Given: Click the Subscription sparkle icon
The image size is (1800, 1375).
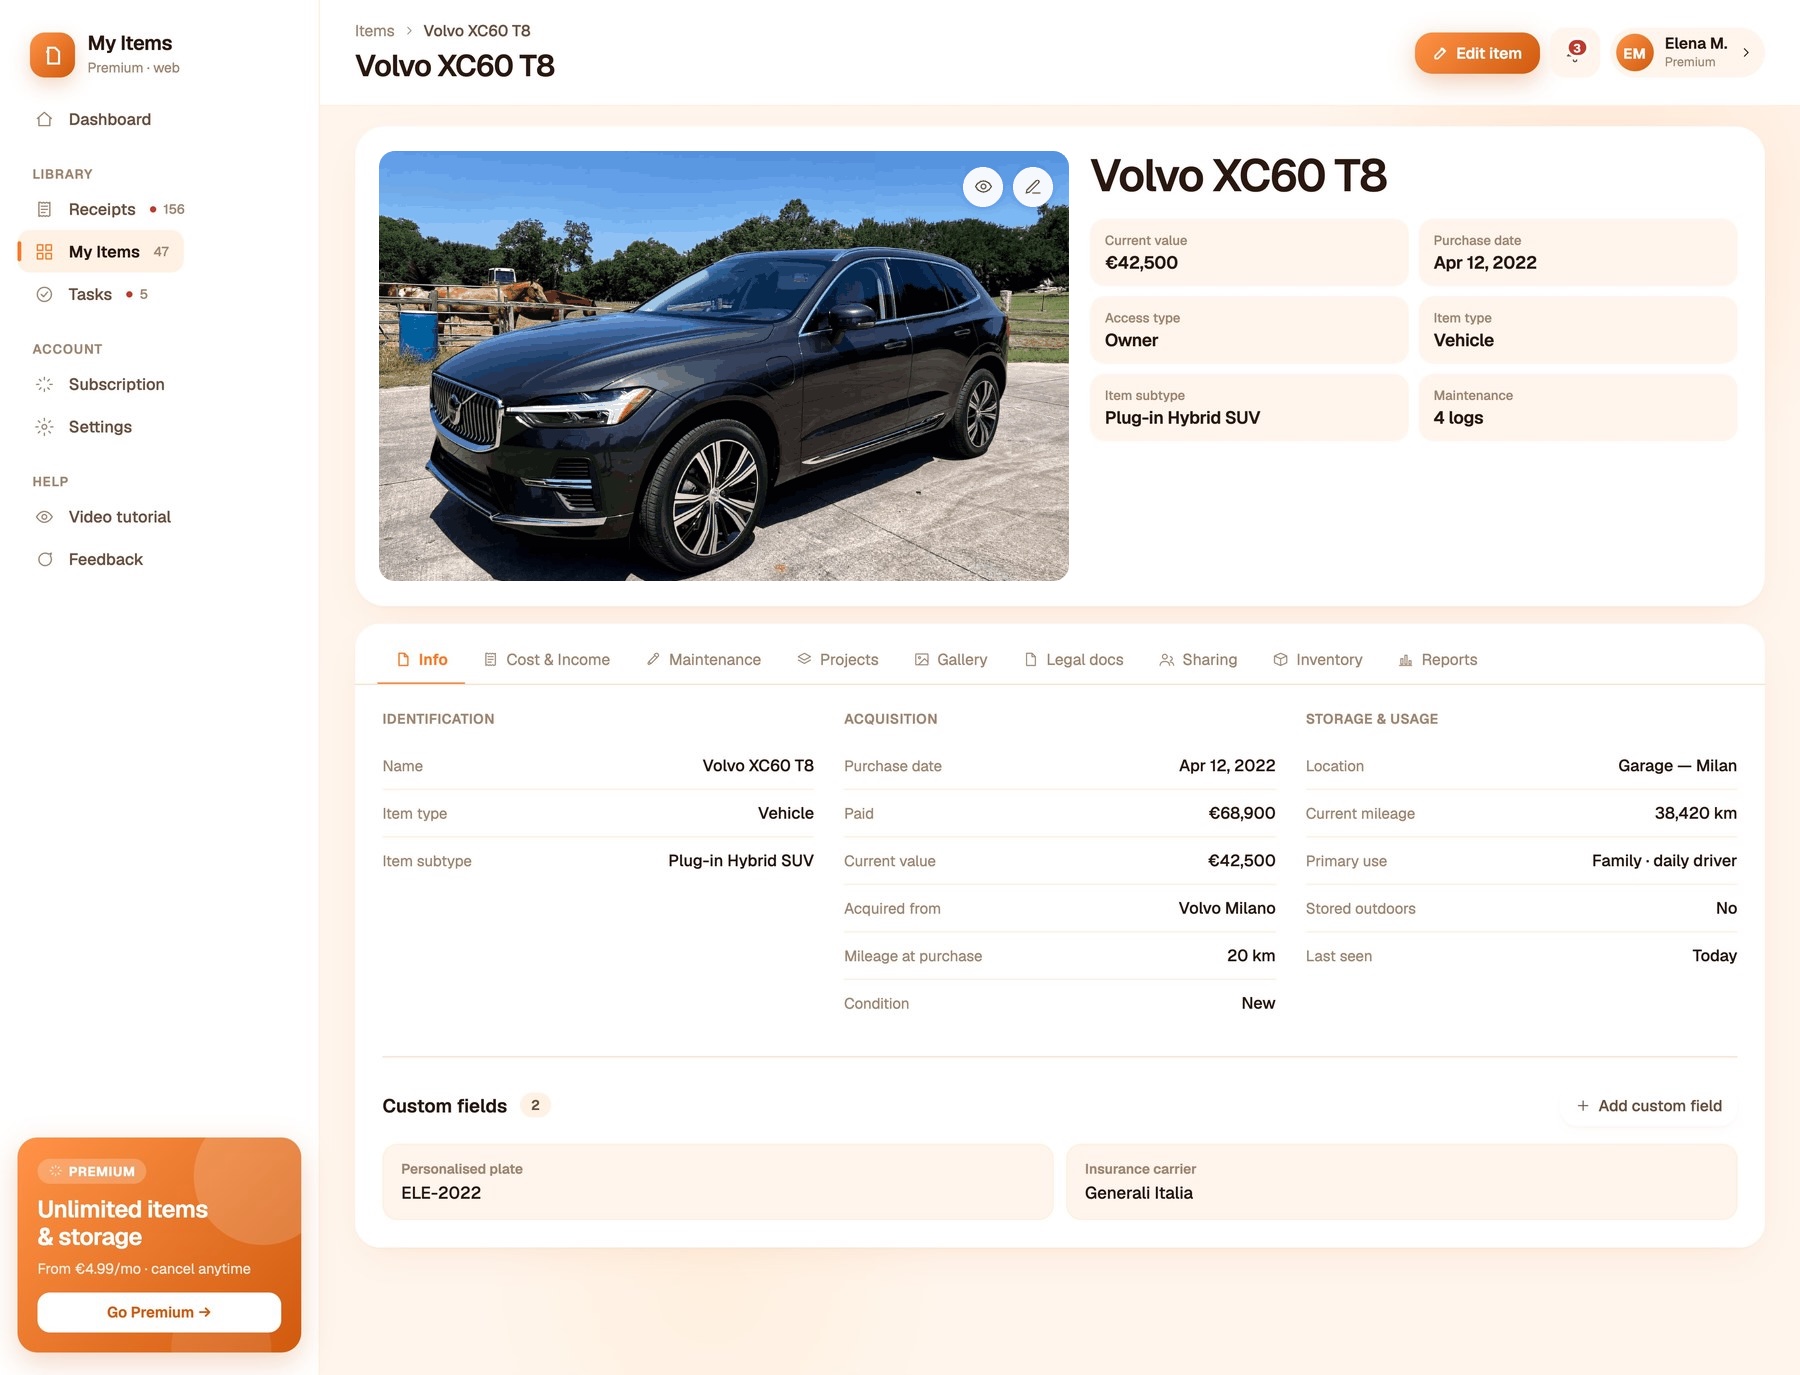Looking at the screenshot, I should pos(44,384).
